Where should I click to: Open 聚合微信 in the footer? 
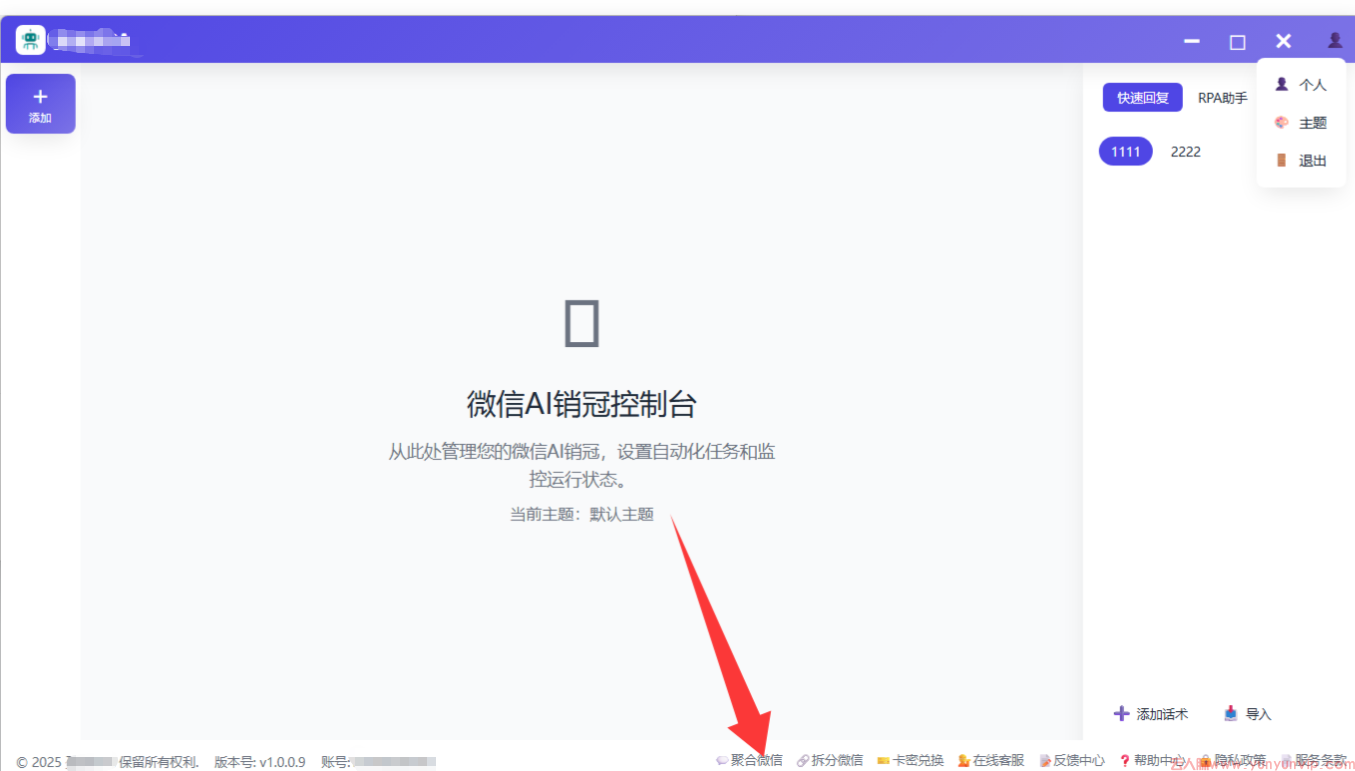pos(750,760)
